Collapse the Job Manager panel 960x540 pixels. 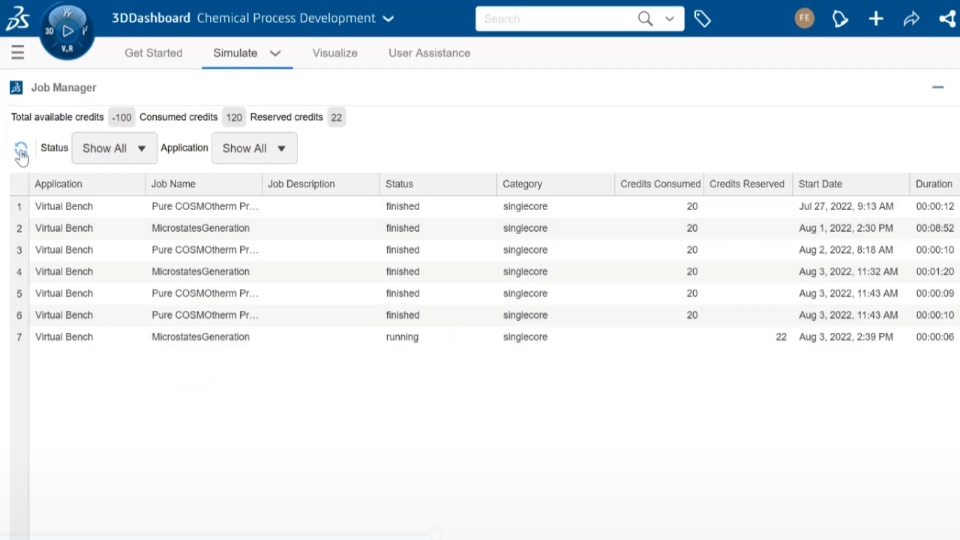pyautogui.click(x=938, y=88)
